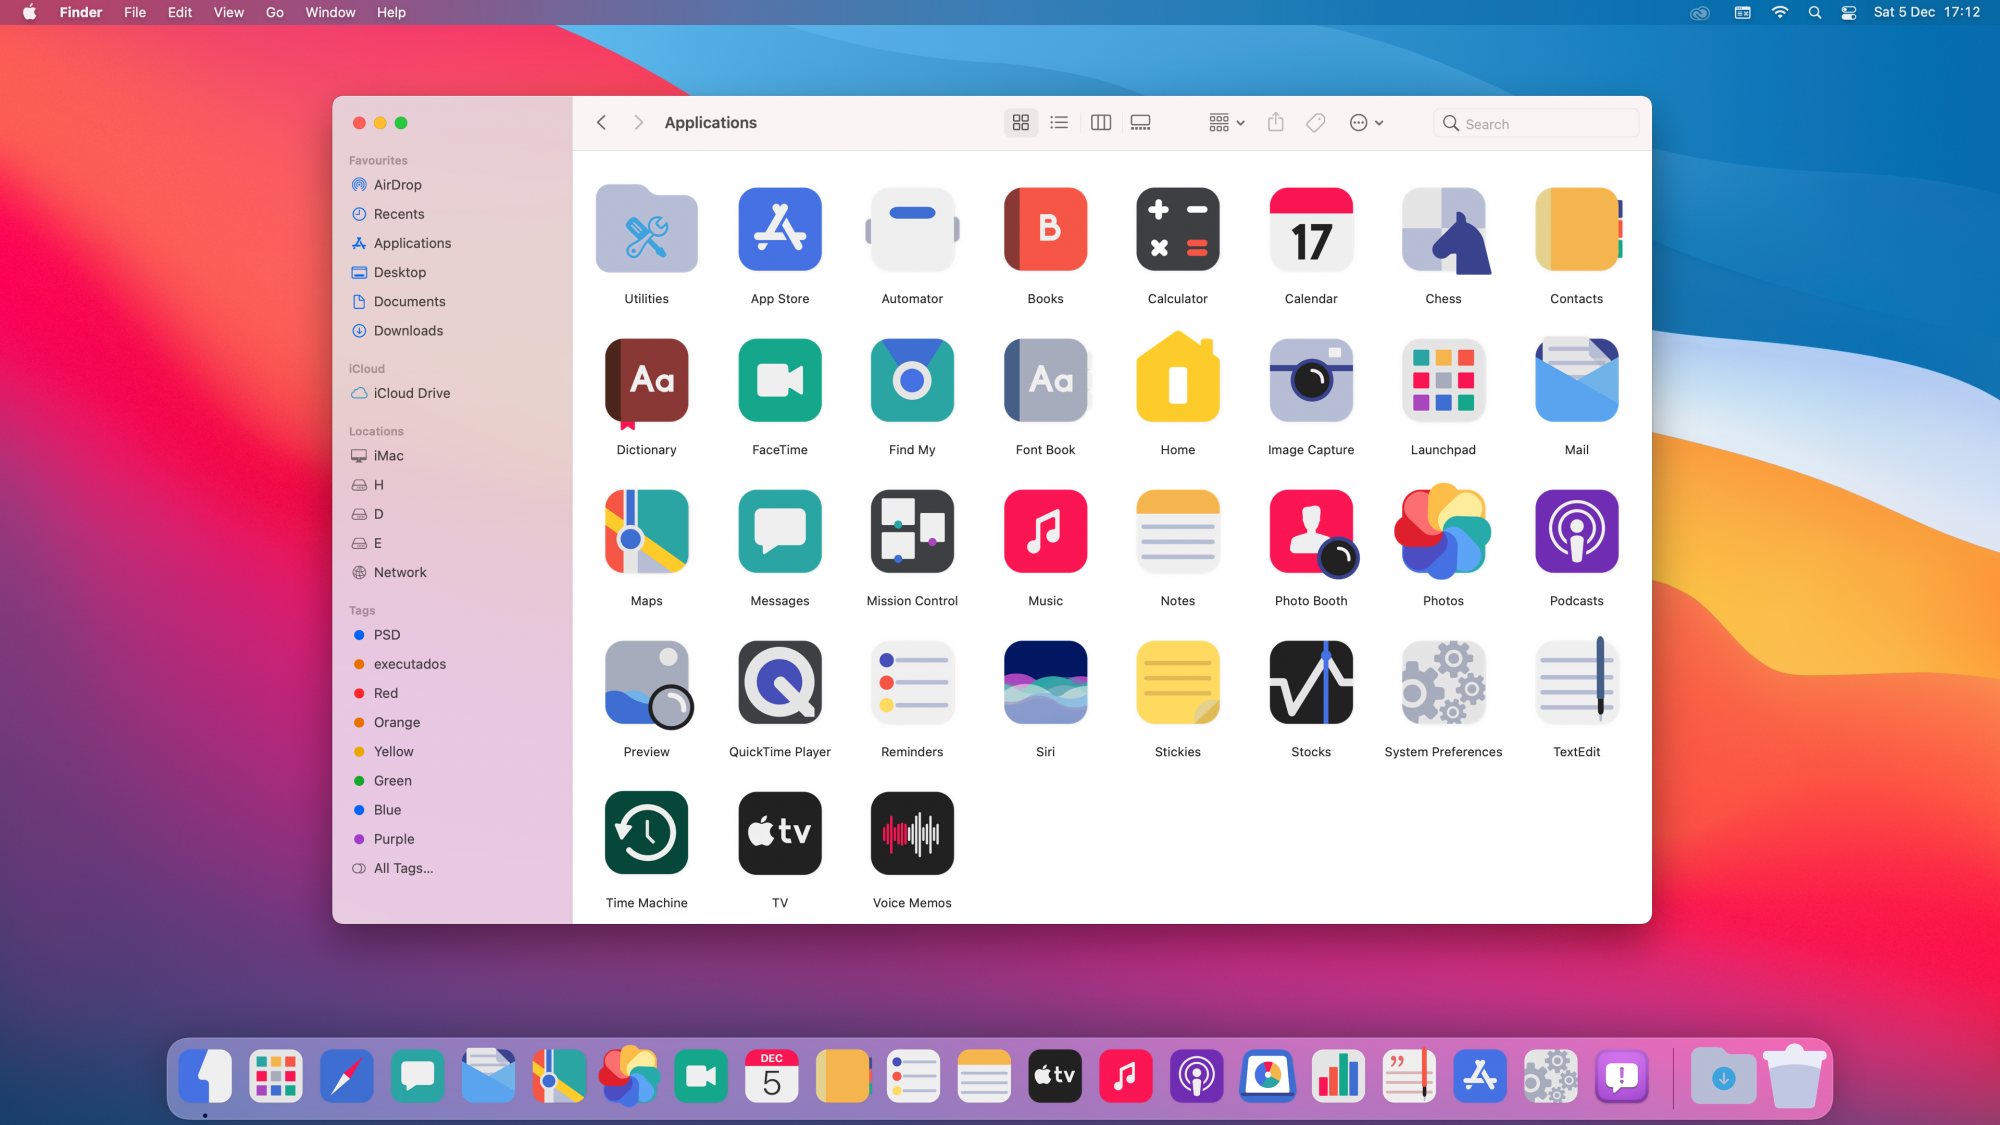Screen dimensions: 2000x1125
Task: Click the Voice Memos icon
Action: tap(912, 834)
